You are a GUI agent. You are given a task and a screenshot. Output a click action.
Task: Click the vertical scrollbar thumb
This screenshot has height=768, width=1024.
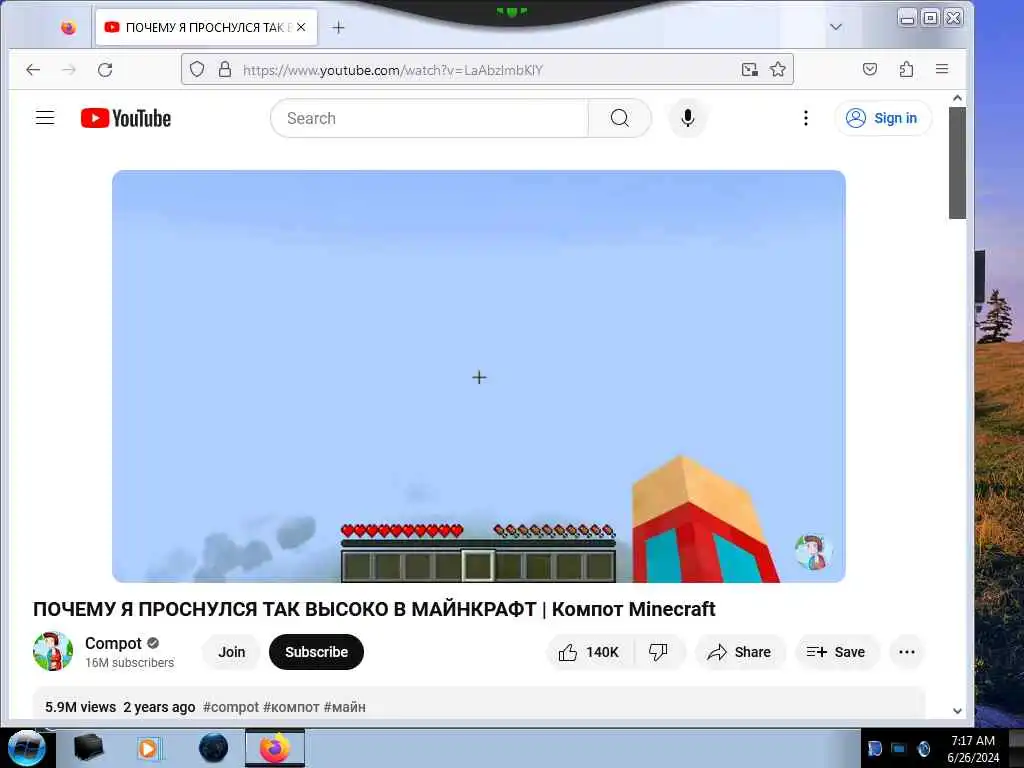[957, 163]
